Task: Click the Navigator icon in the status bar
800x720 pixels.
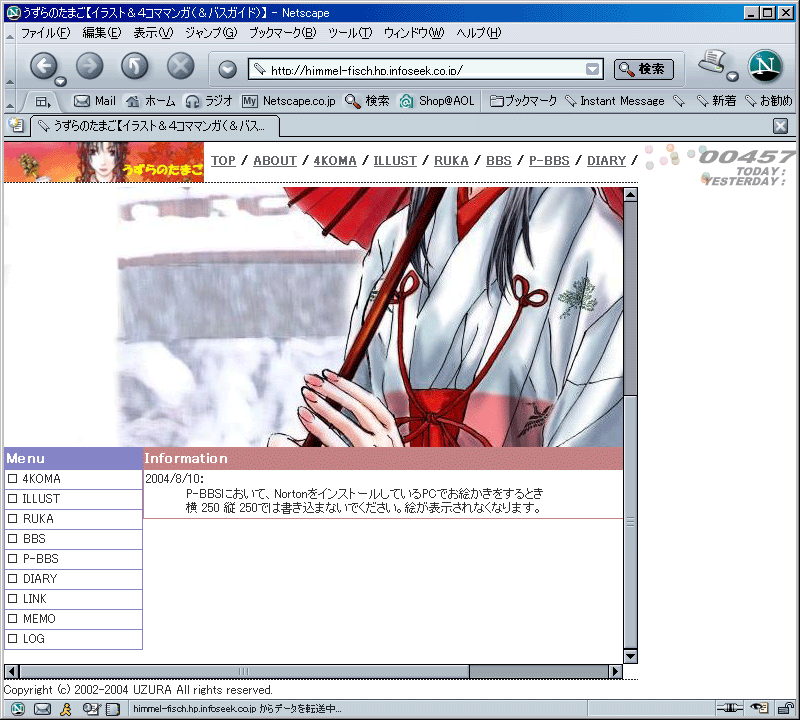Action: pos(18,709)
